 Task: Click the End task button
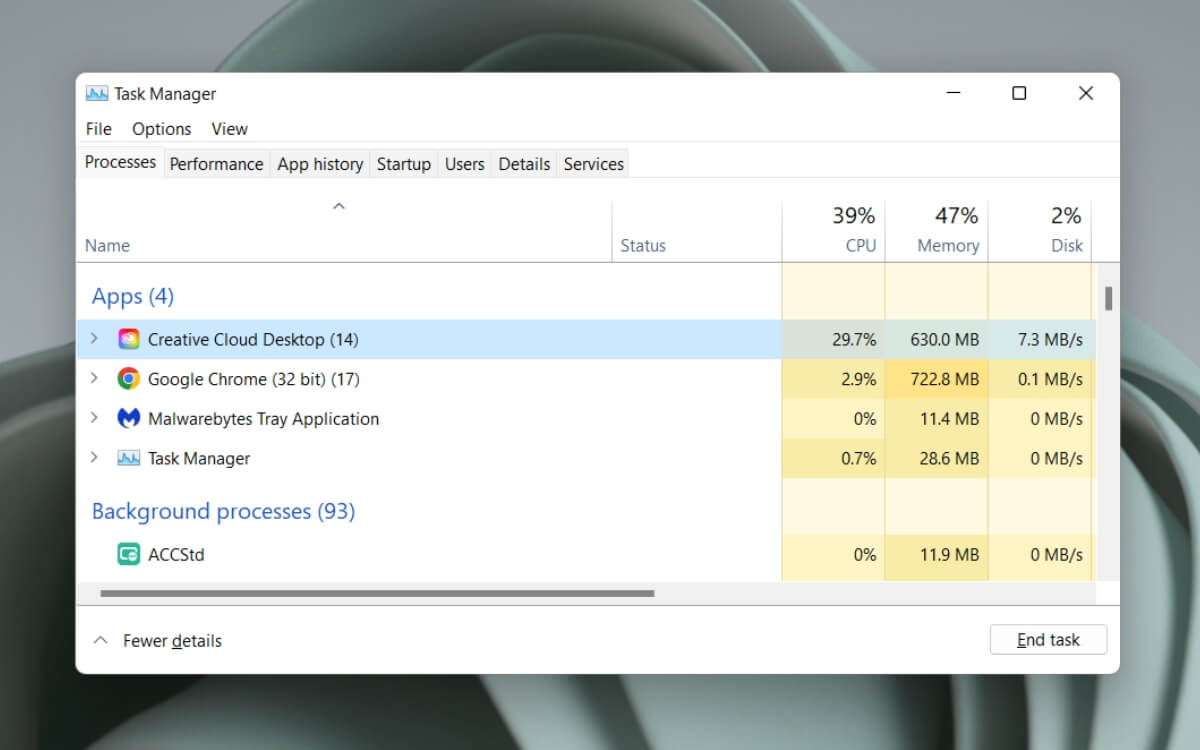click(x=1048, y=640)
